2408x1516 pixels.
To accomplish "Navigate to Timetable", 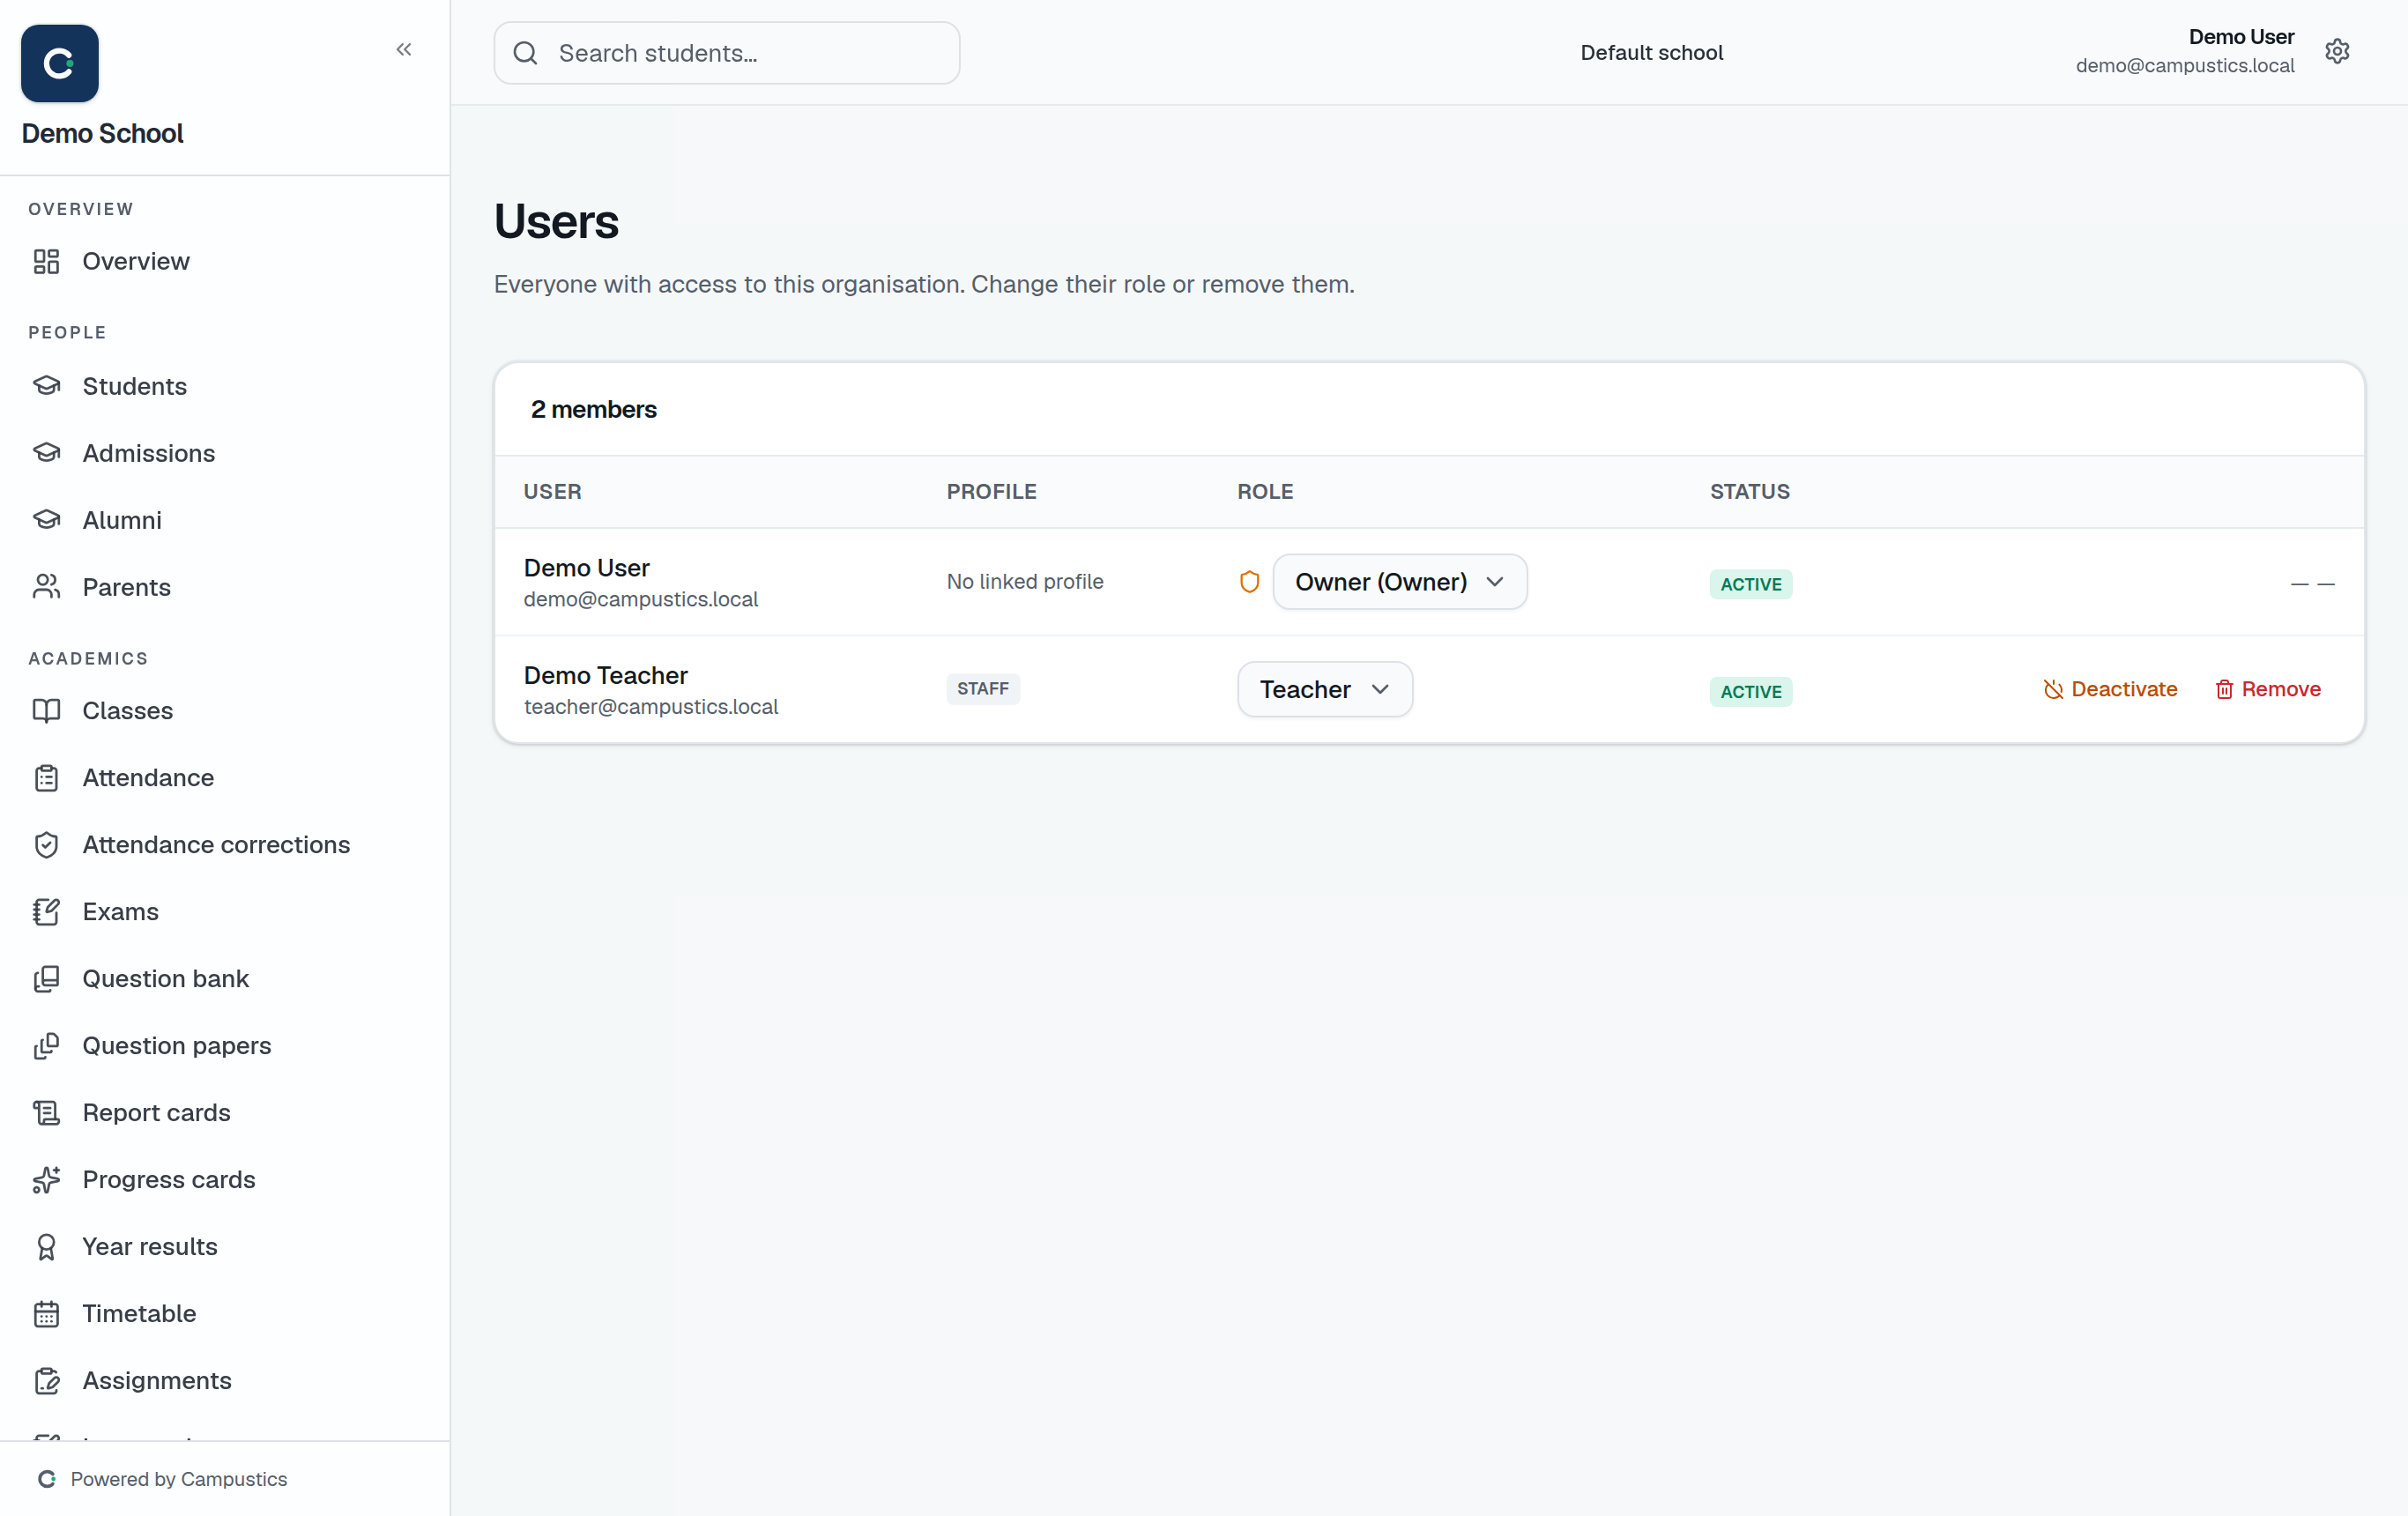I will pos(139,1313).
